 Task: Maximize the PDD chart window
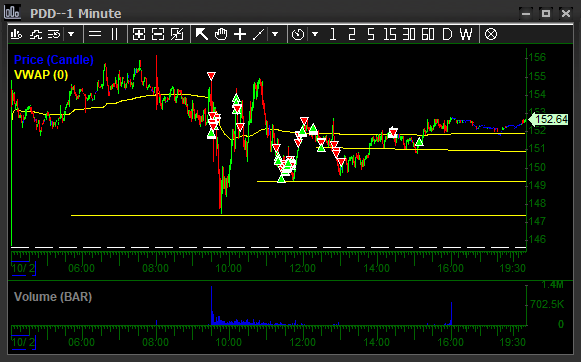tap(546, 14)
